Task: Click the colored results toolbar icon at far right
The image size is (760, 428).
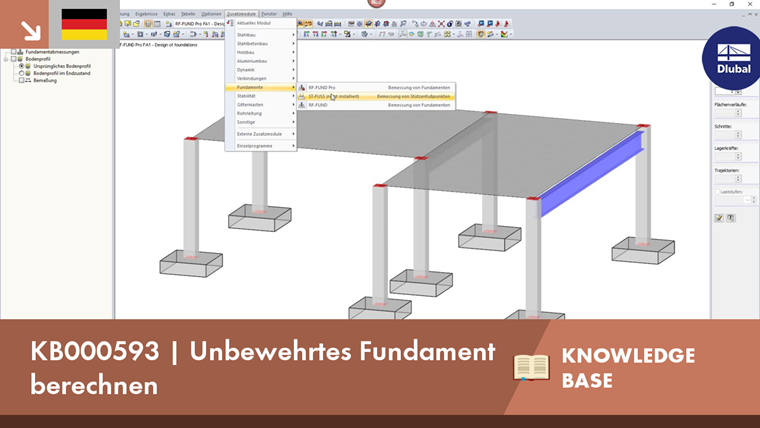Action: click(505, 34)
